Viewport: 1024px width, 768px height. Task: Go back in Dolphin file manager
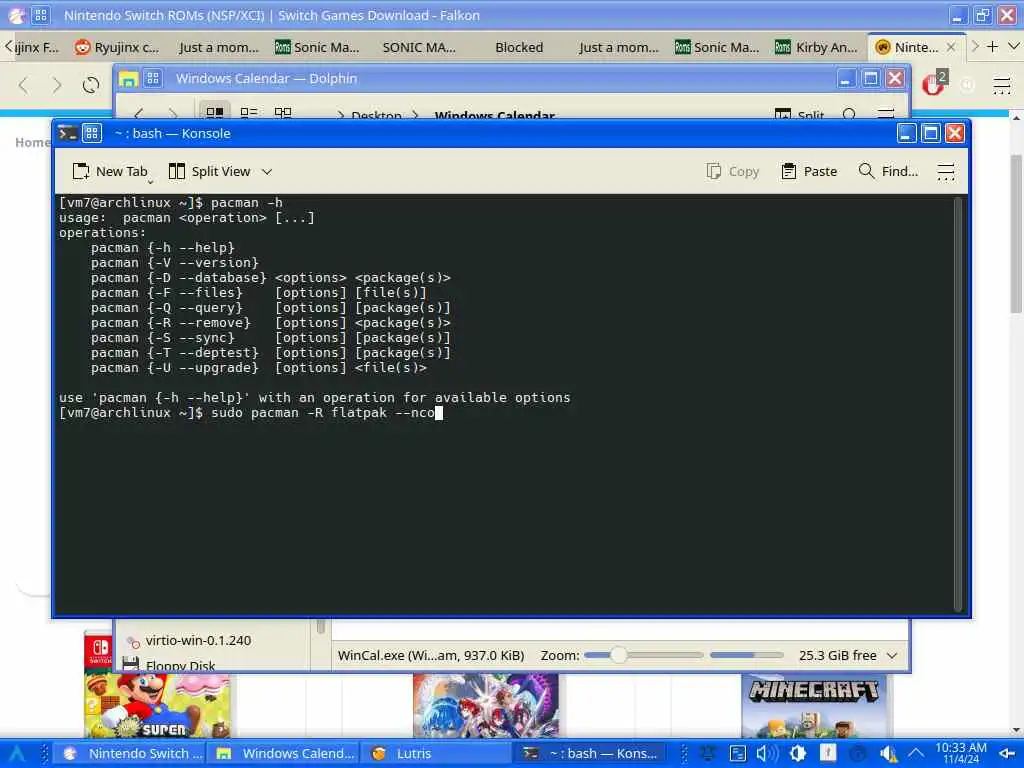[x=138, y=114]
